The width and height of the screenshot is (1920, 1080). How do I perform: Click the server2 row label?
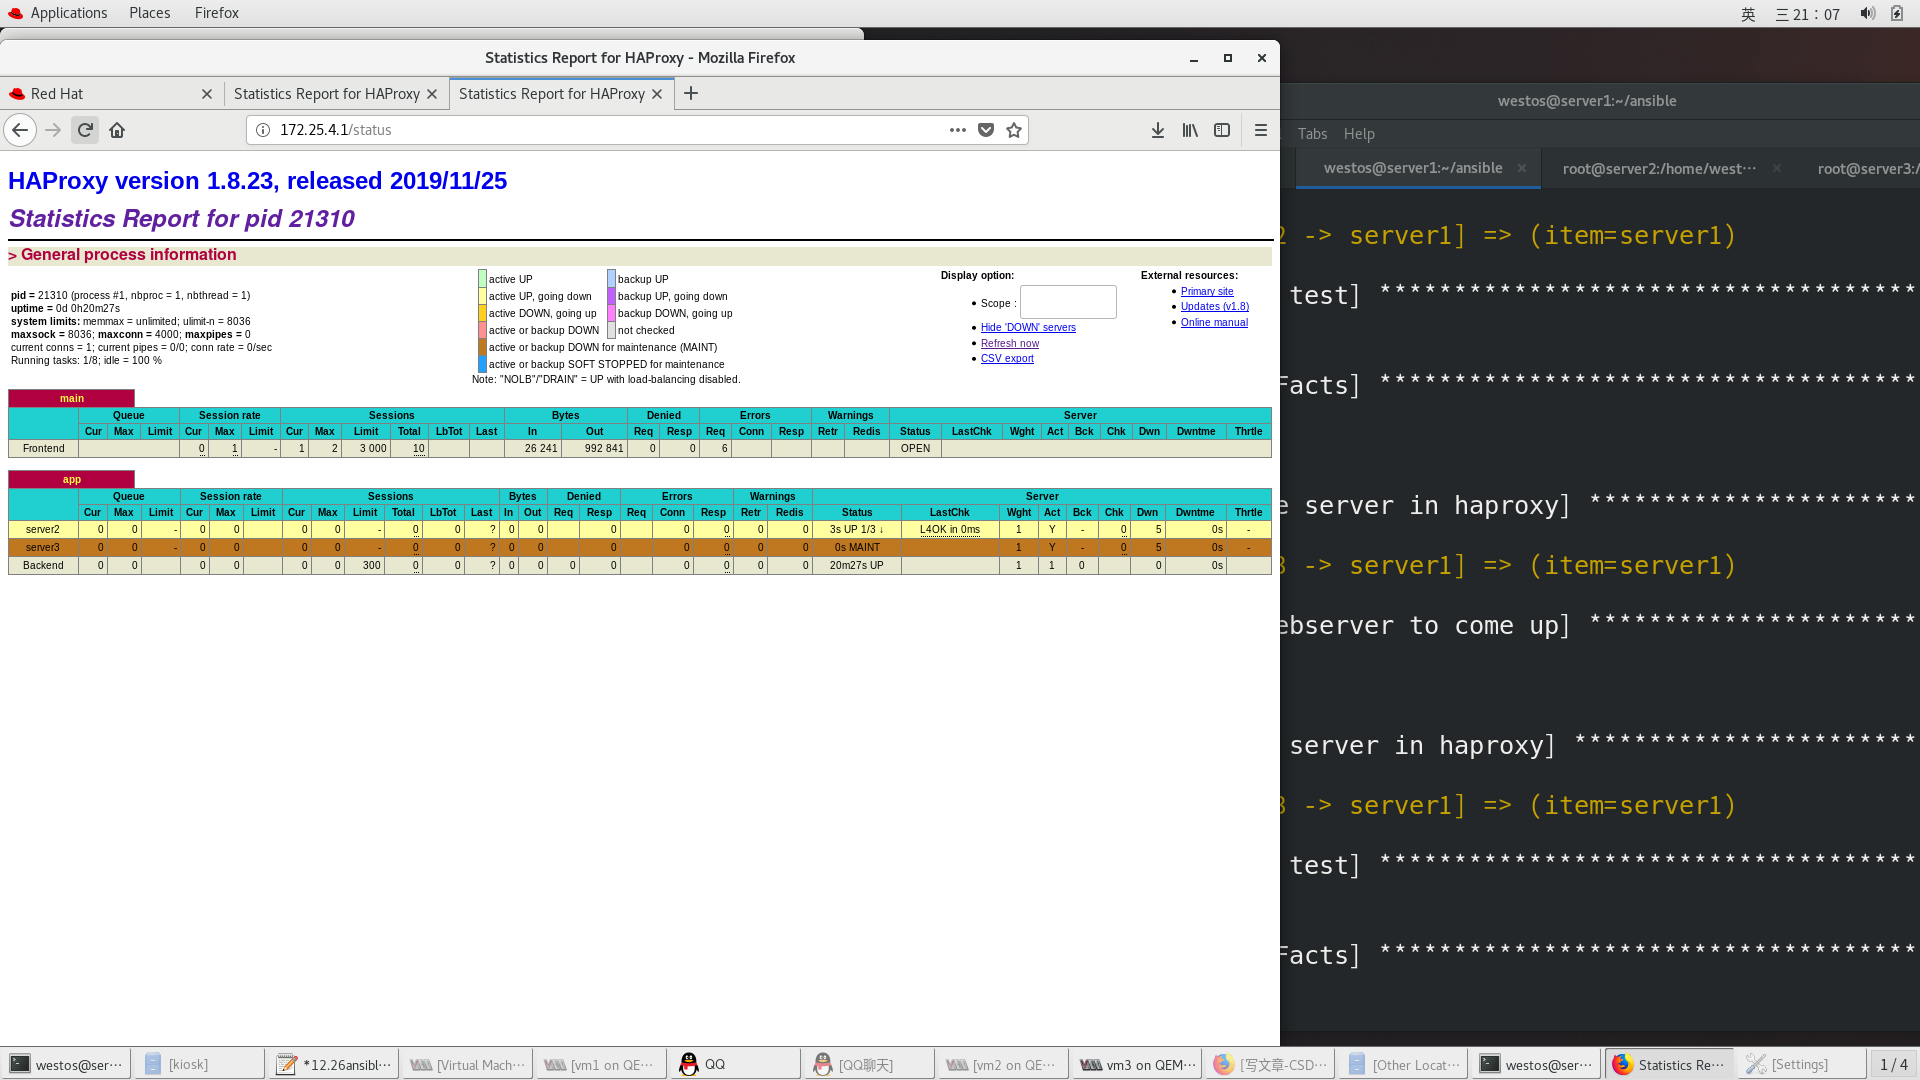[x=43, y=530]
